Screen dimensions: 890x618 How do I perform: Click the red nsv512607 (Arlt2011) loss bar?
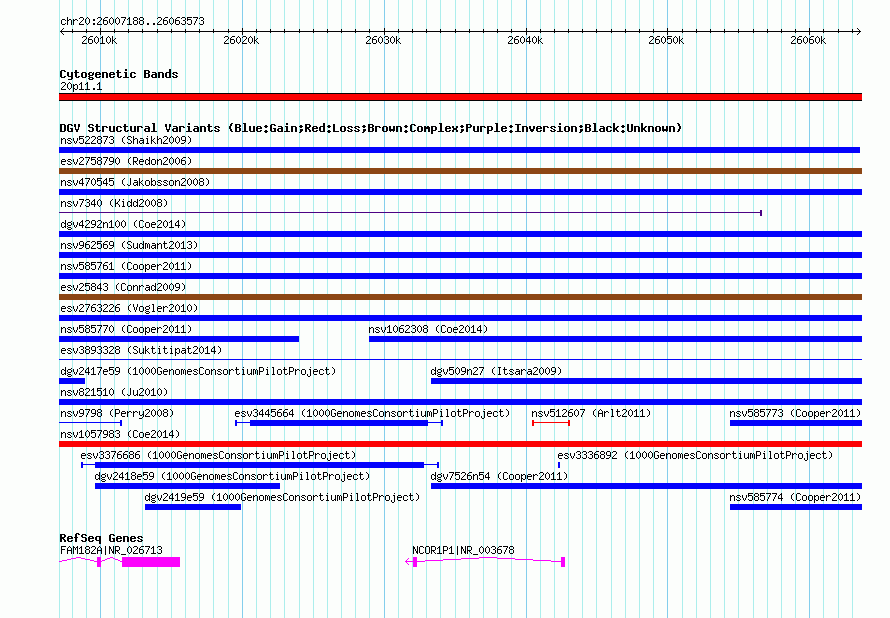tap(551, 423)
